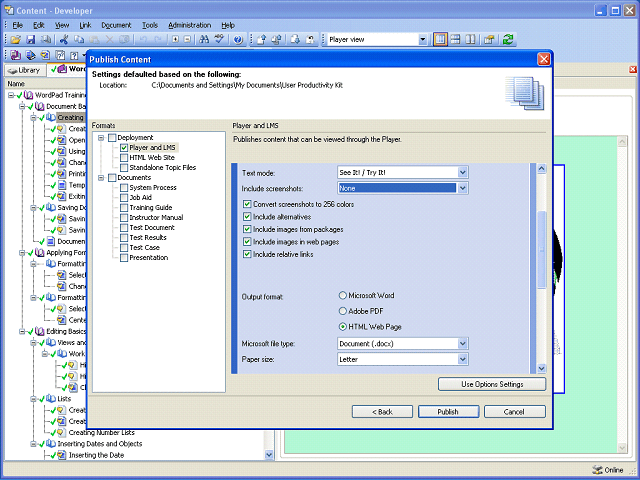Screen dimensions: 640x480
Task: Select Creating Number Lists tree item
Action: pos(101,433)
